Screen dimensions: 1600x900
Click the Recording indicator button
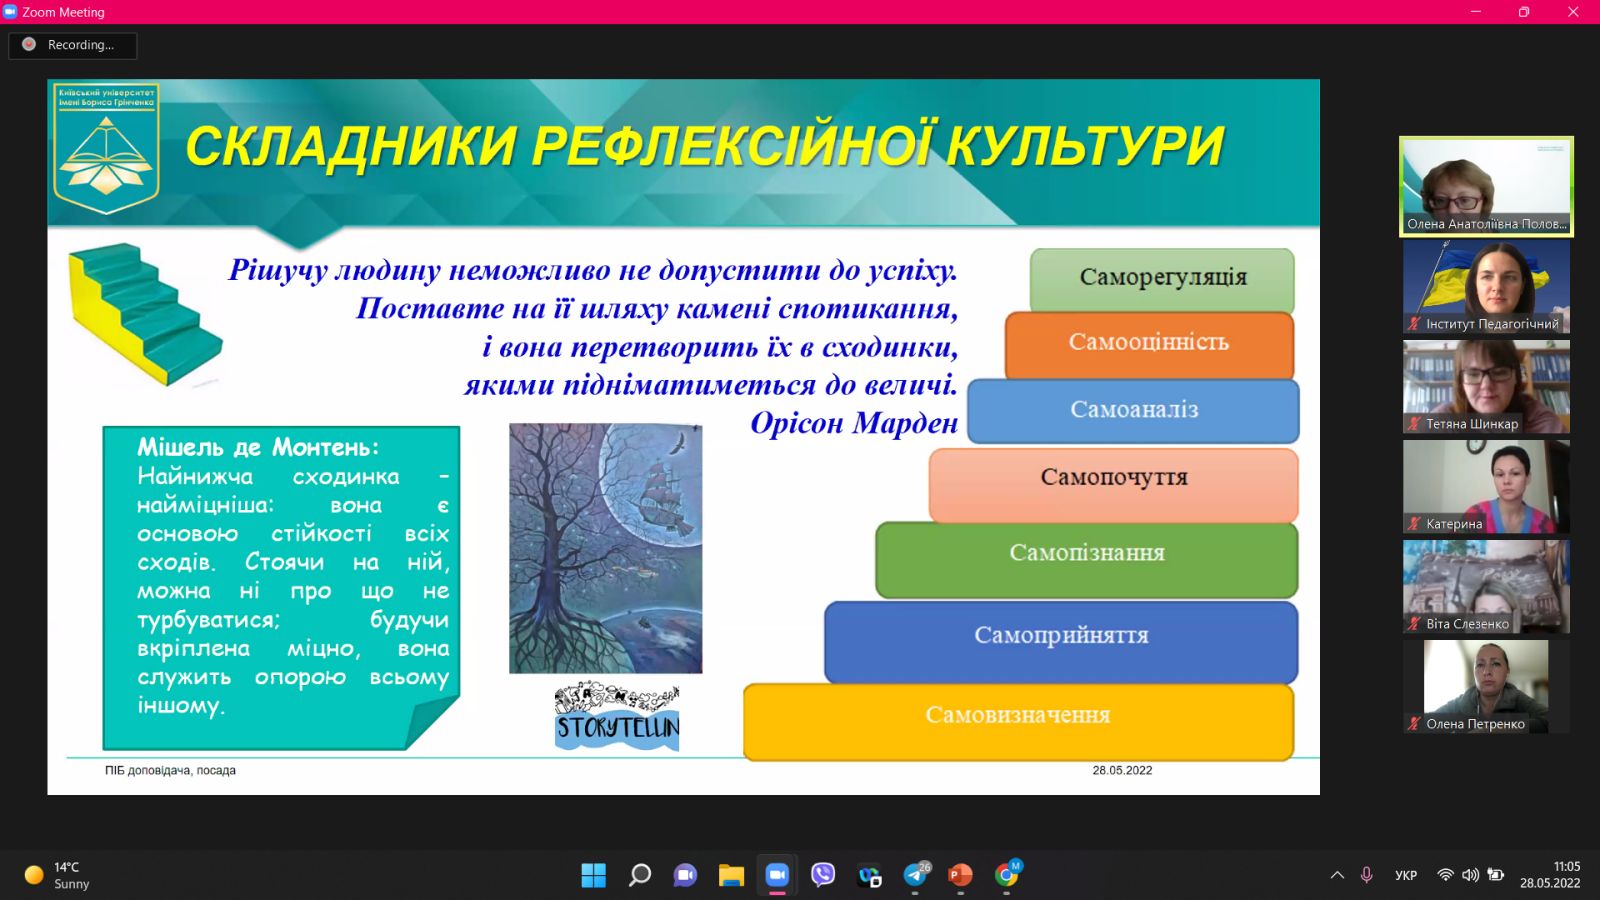click(x=72, y=45)
